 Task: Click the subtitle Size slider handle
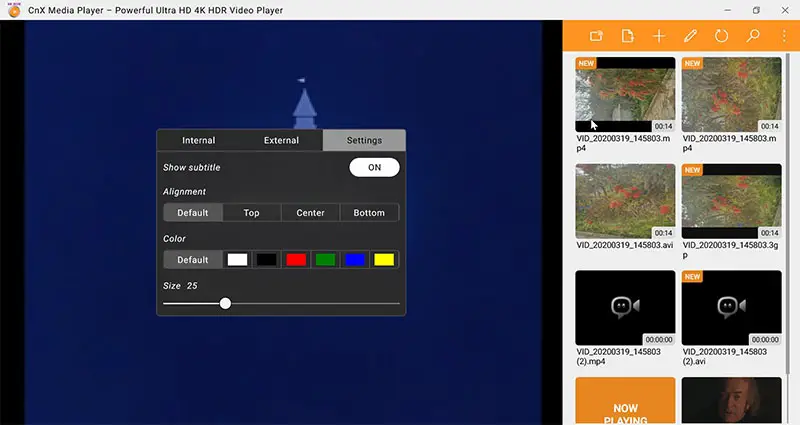click(x=226, y=304)
